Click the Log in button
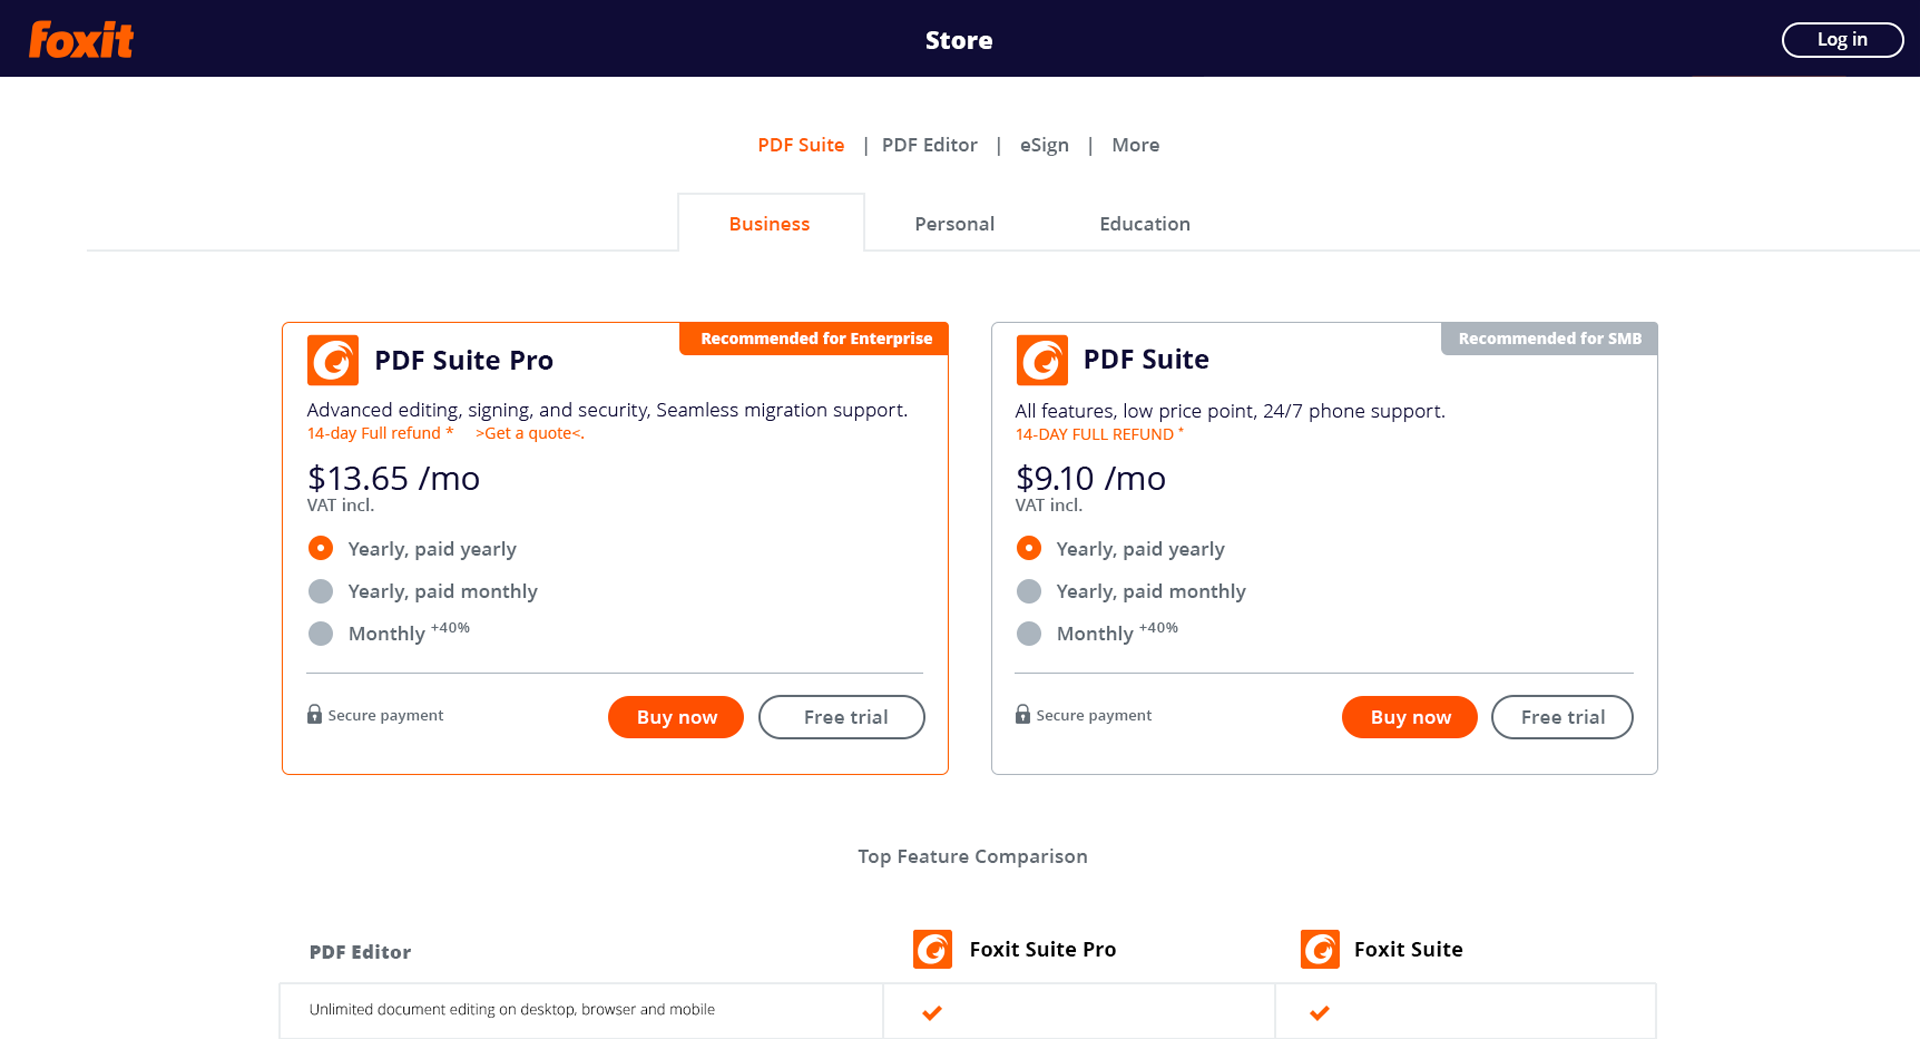 click(x=1842, y=39)
